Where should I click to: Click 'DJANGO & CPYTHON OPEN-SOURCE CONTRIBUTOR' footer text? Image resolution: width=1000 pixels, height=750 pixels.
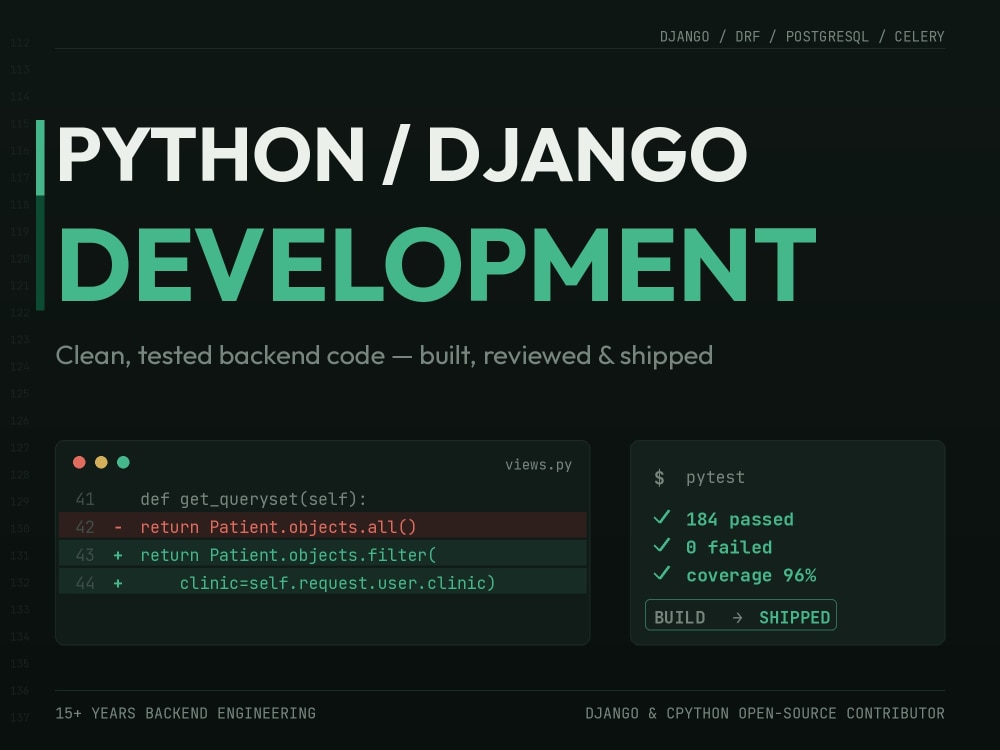pos(765,713)
